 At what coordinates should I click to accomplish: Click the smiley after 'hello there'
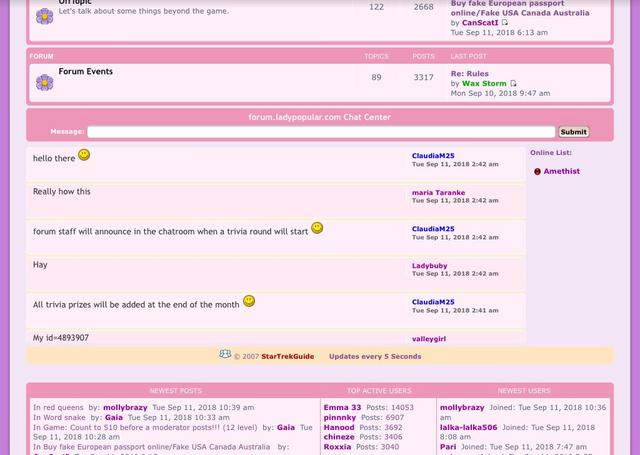84,155
